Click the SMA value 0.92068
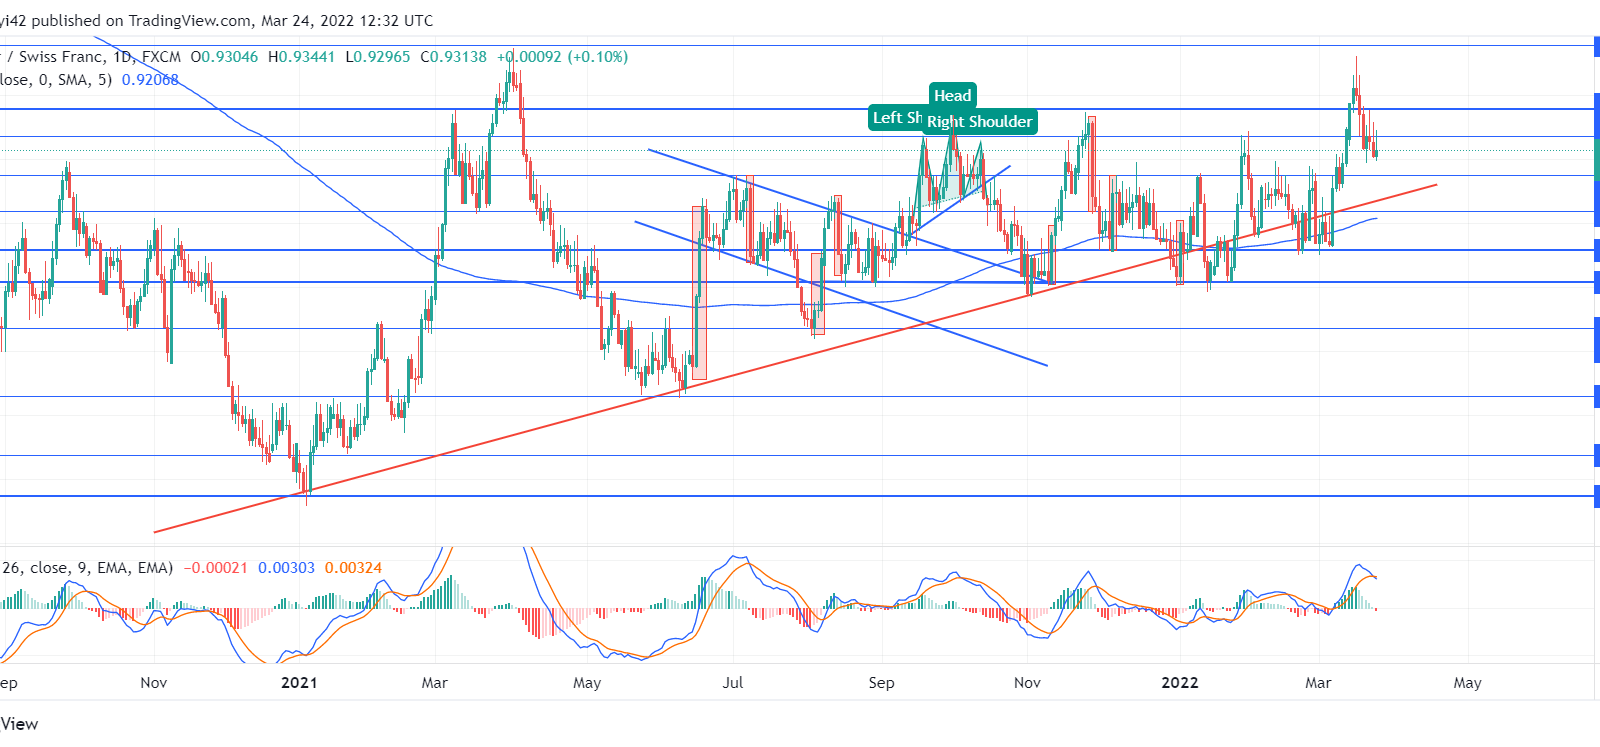The height and width of the screenshot is (747, 1600). (x=150, y=80)
